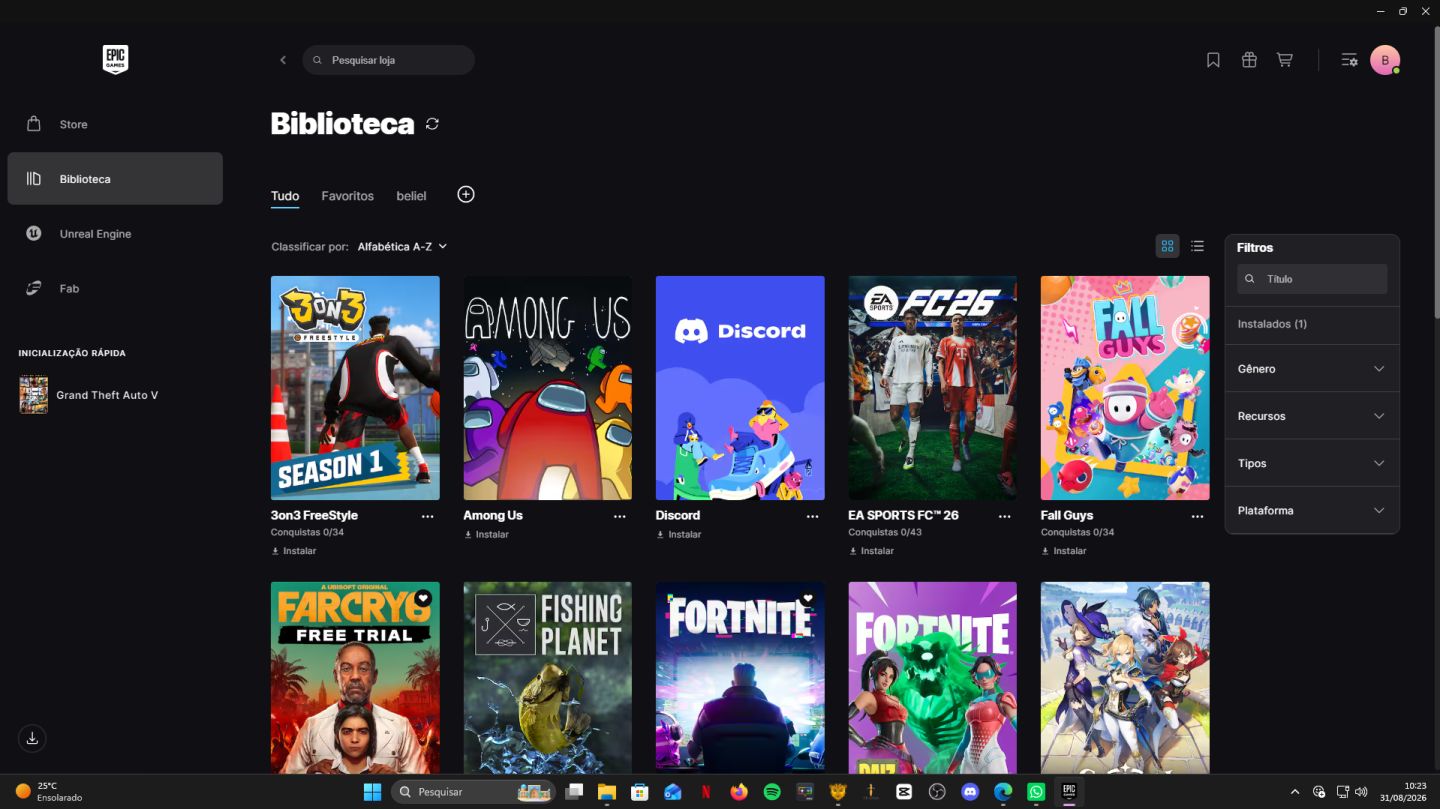Click the Pesquisar loja search field
The width and height of the screenshot is (1440, 809).
(x=388, y=60)
